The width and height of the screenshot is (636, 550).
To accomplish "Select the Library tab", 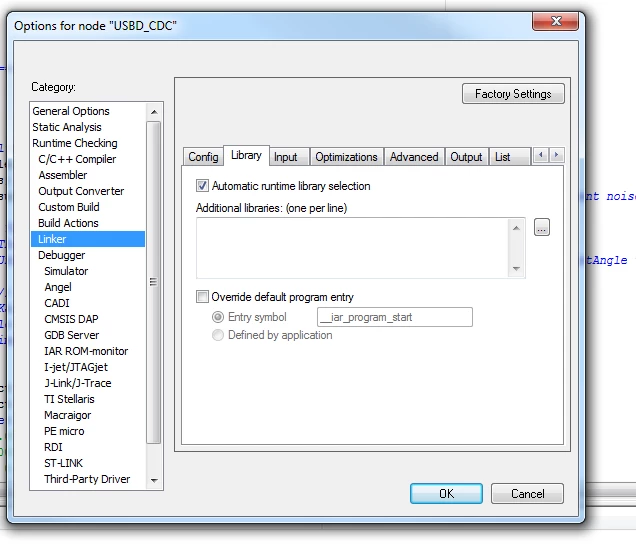I will tap(246, 155).
